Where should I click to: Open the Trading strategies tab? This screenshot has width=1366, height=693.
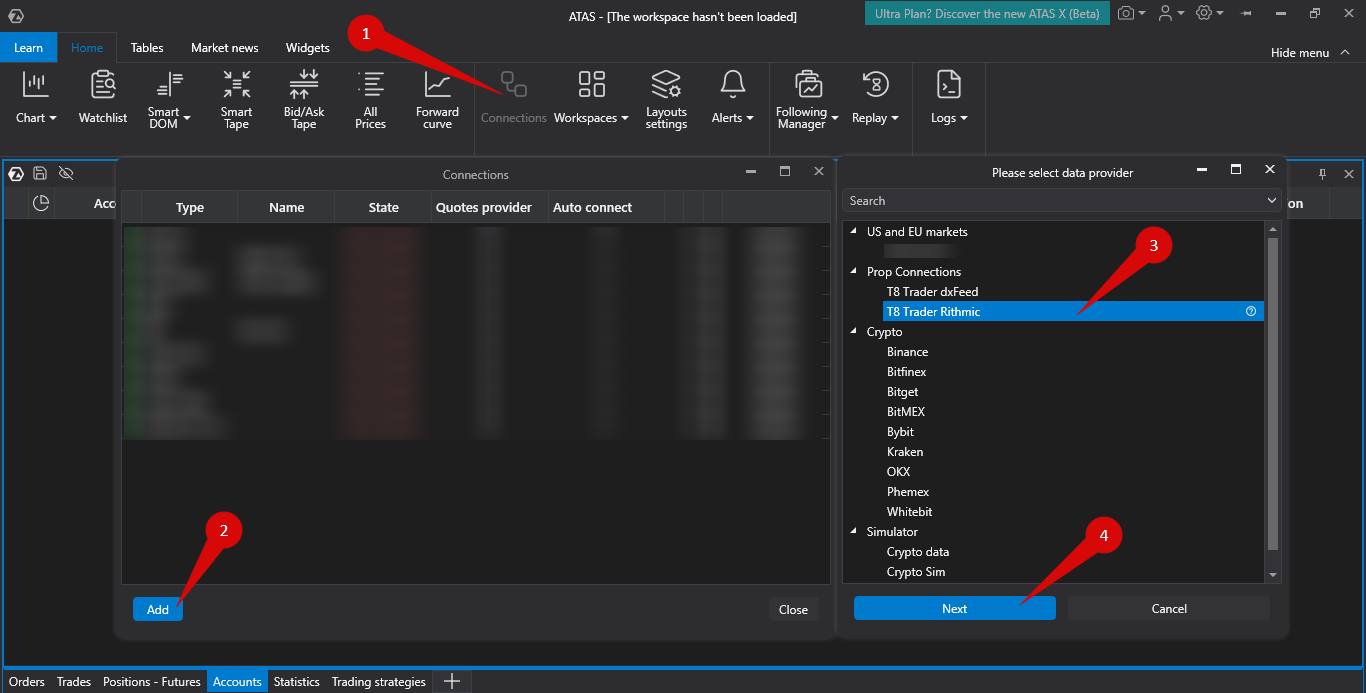click(379, 681)
